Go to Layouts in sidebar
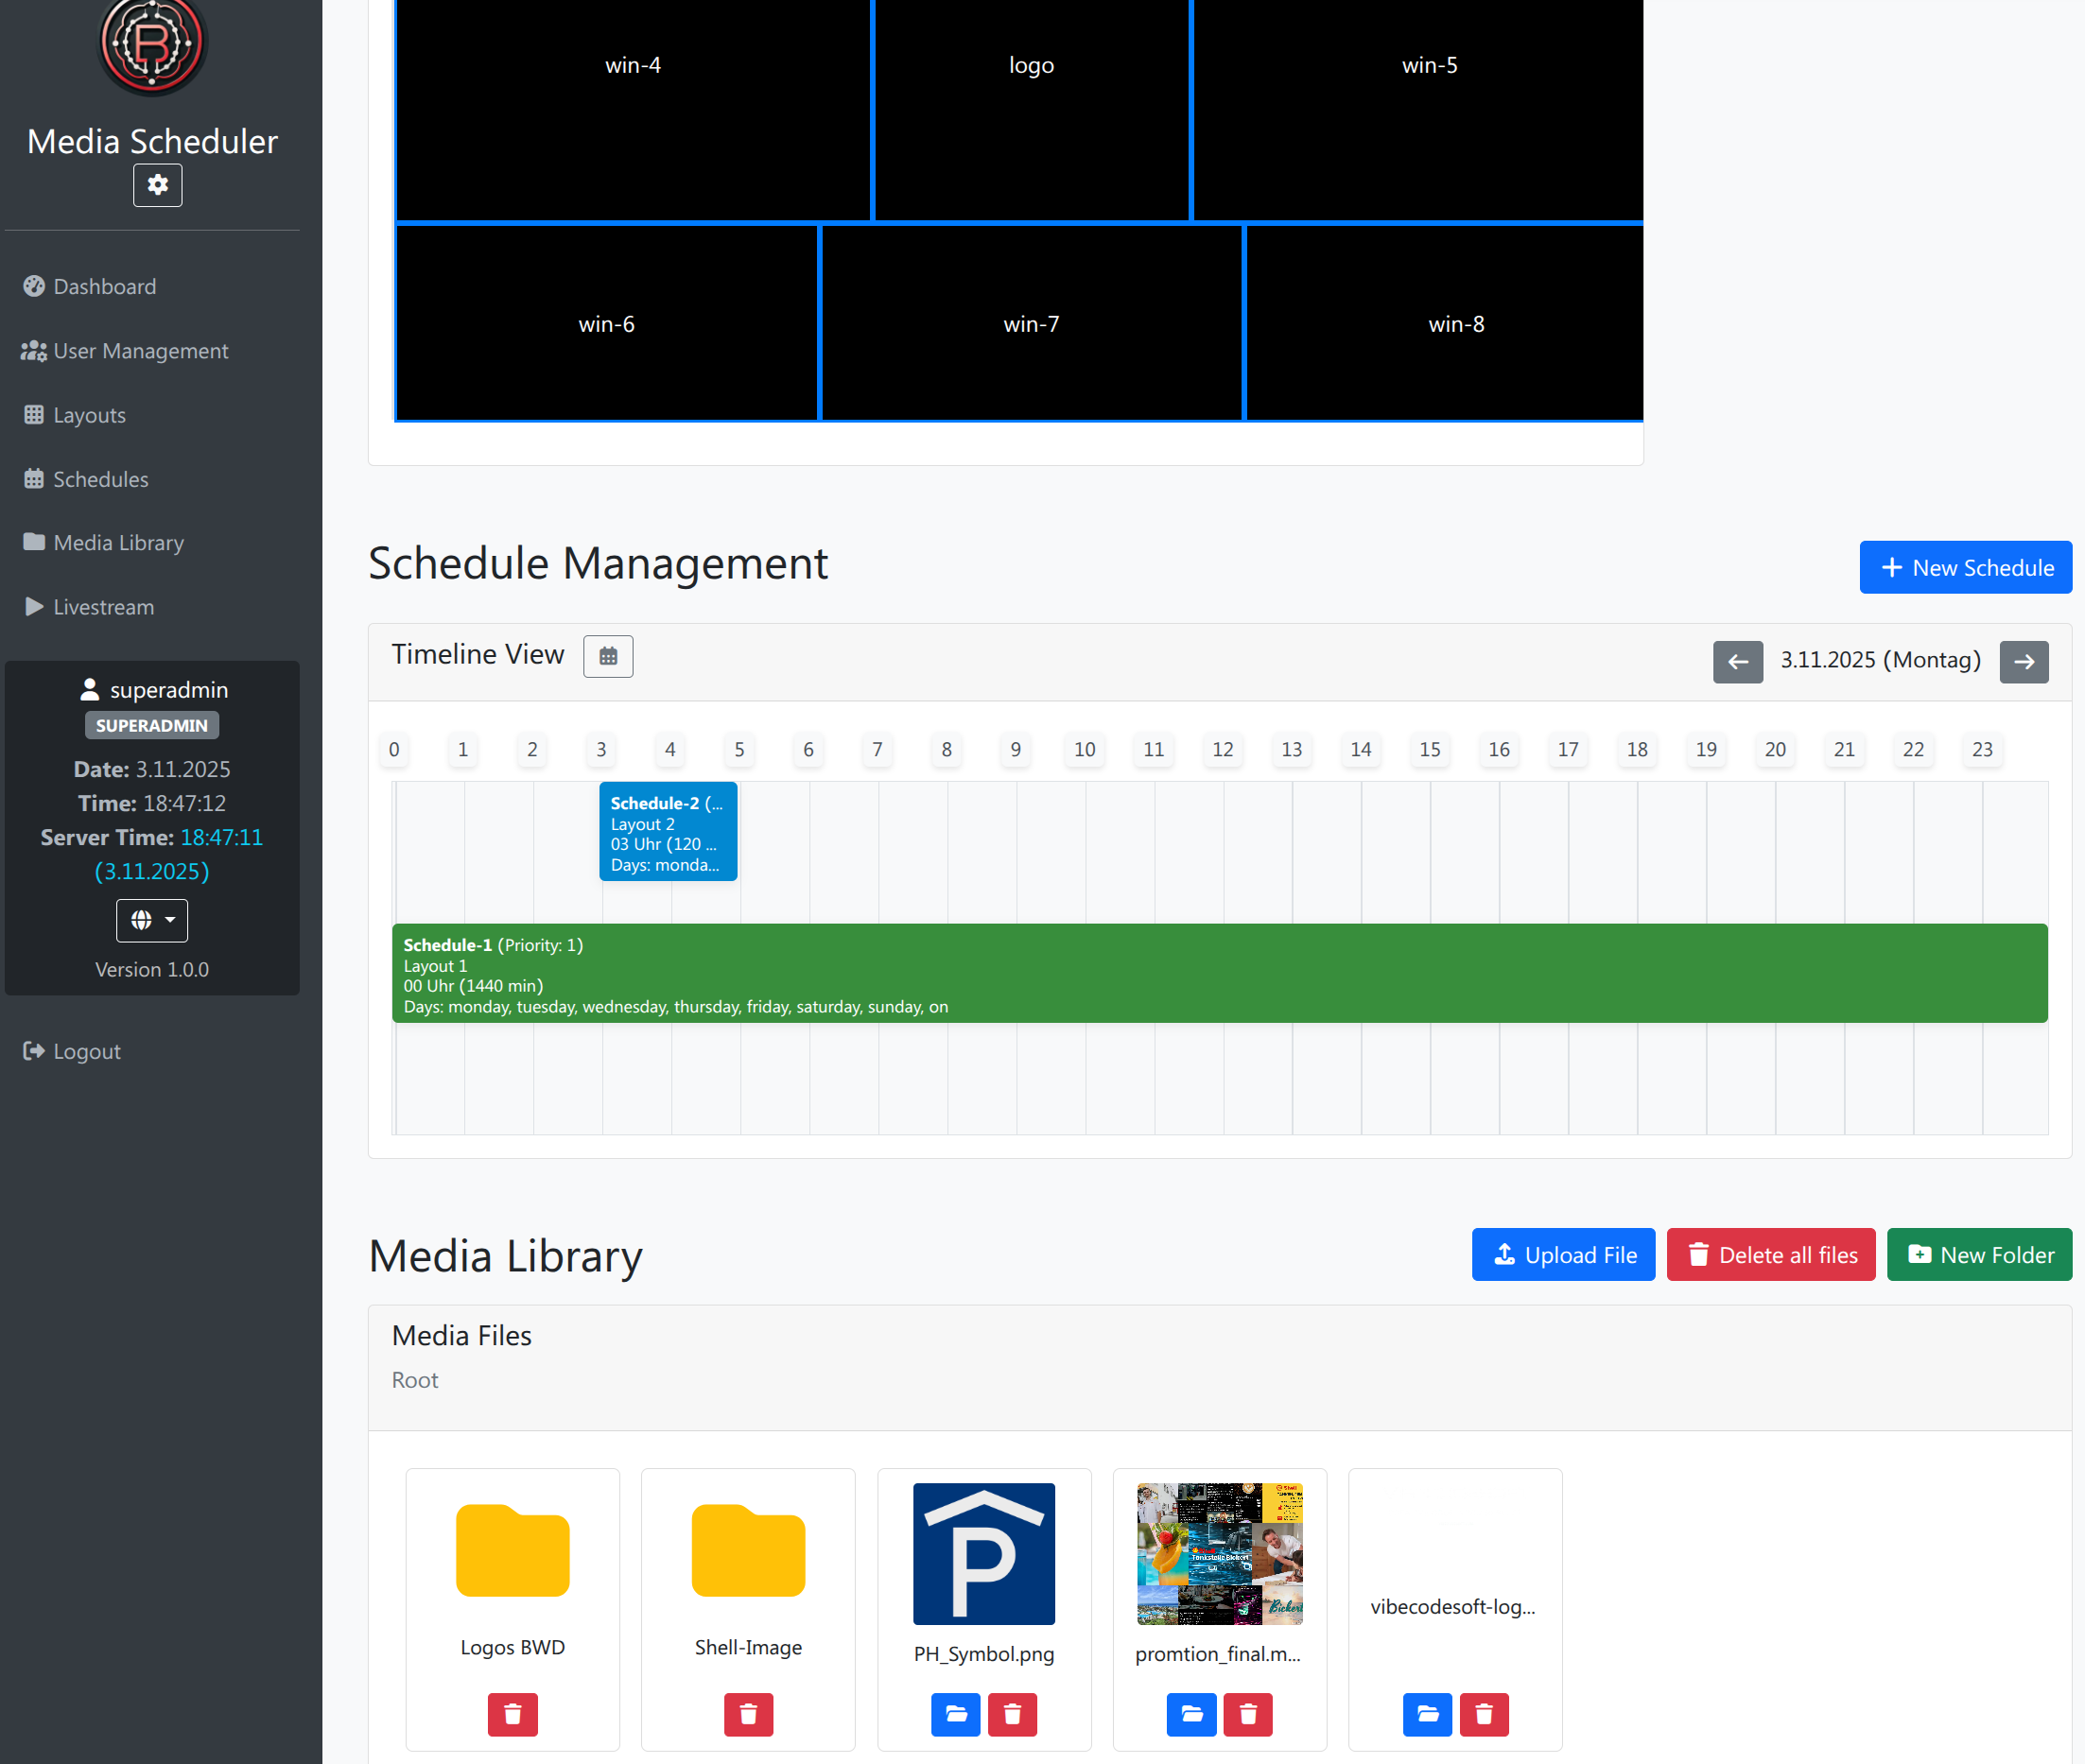 (x=89, y=415)
